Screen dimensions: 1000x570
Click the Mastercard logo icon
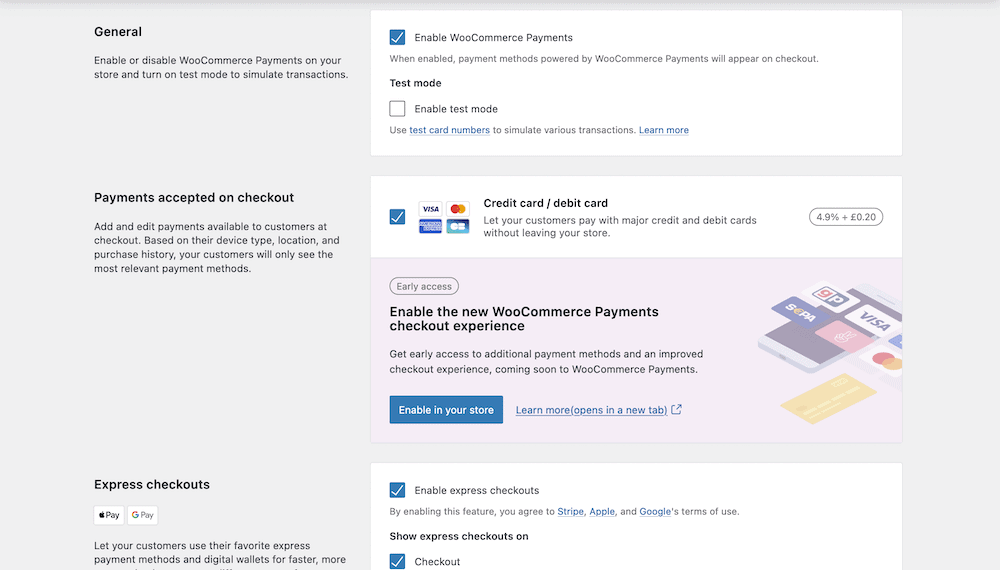click(x=458, y=209)
